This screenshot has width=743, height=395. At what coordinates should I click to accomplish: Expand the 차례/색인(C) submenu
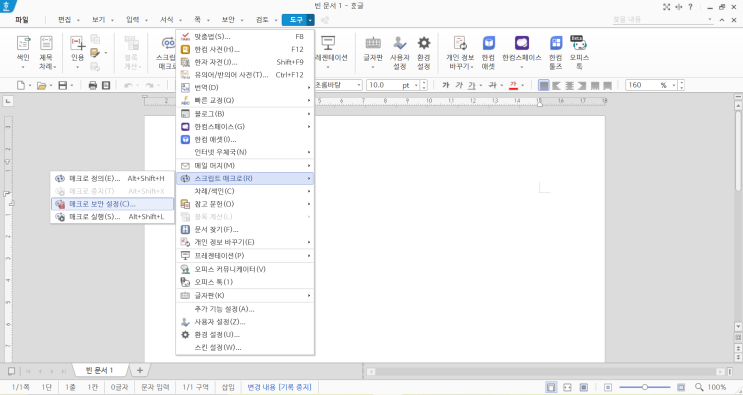click(x=245, y=191)
